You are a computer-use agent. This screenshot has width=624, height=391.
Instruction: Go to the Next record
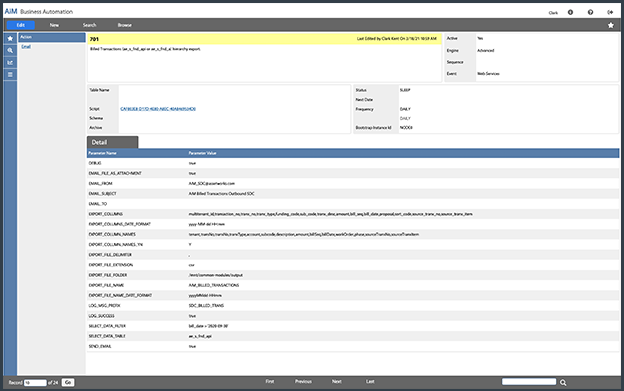point(337,381)
